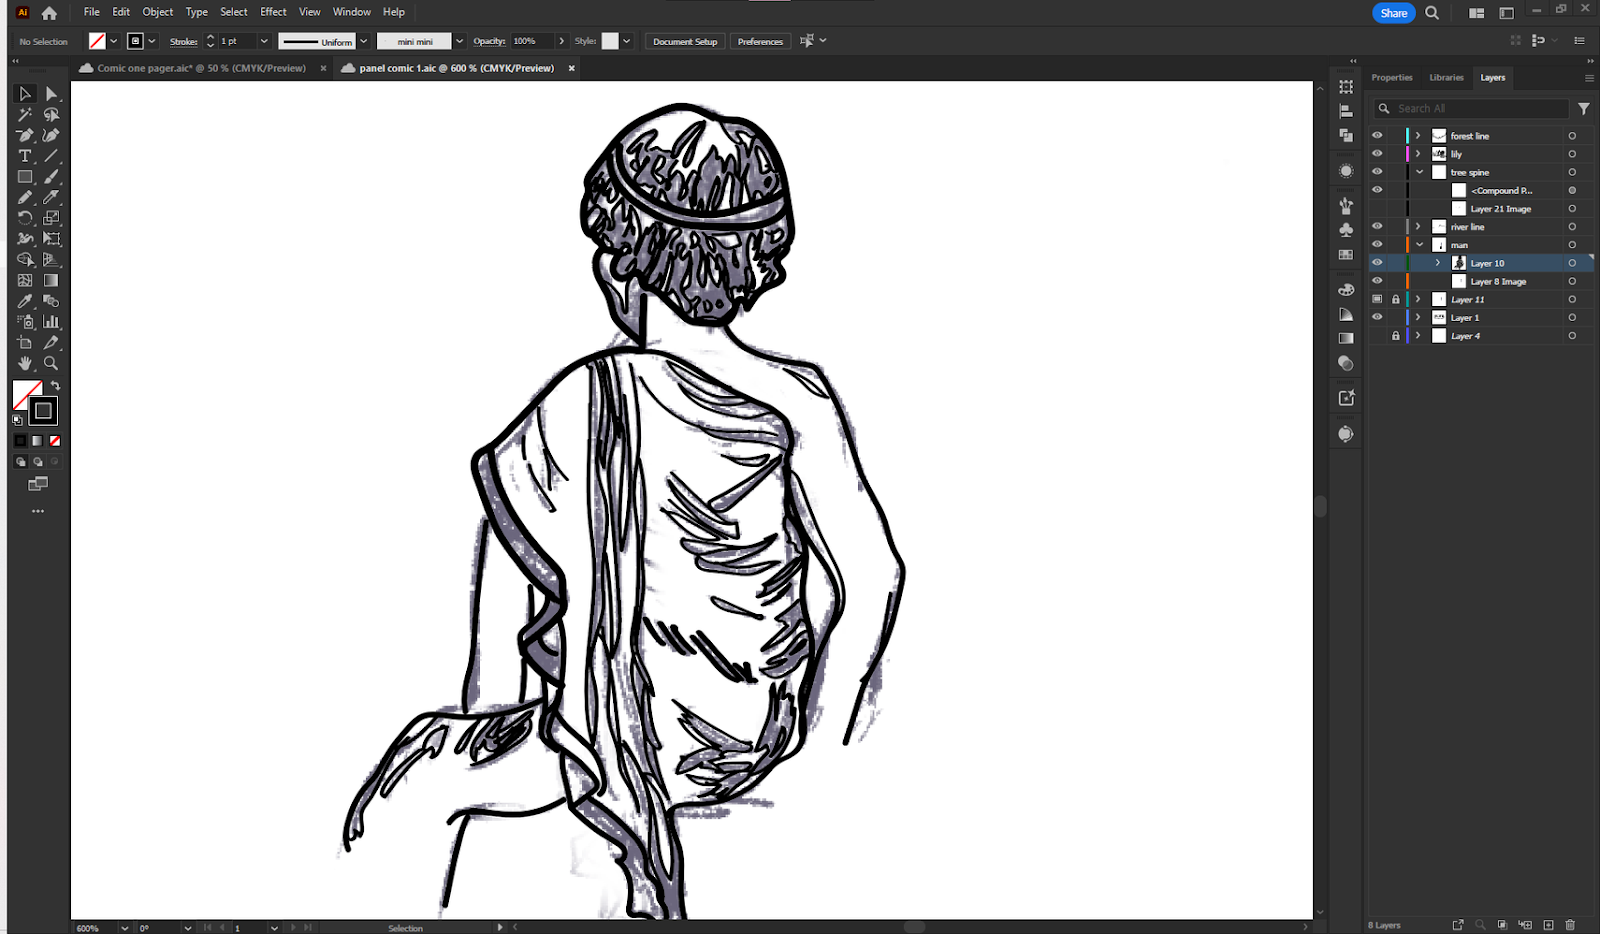
Task: Select the Line Segment tool
Action: pos(51,156)
